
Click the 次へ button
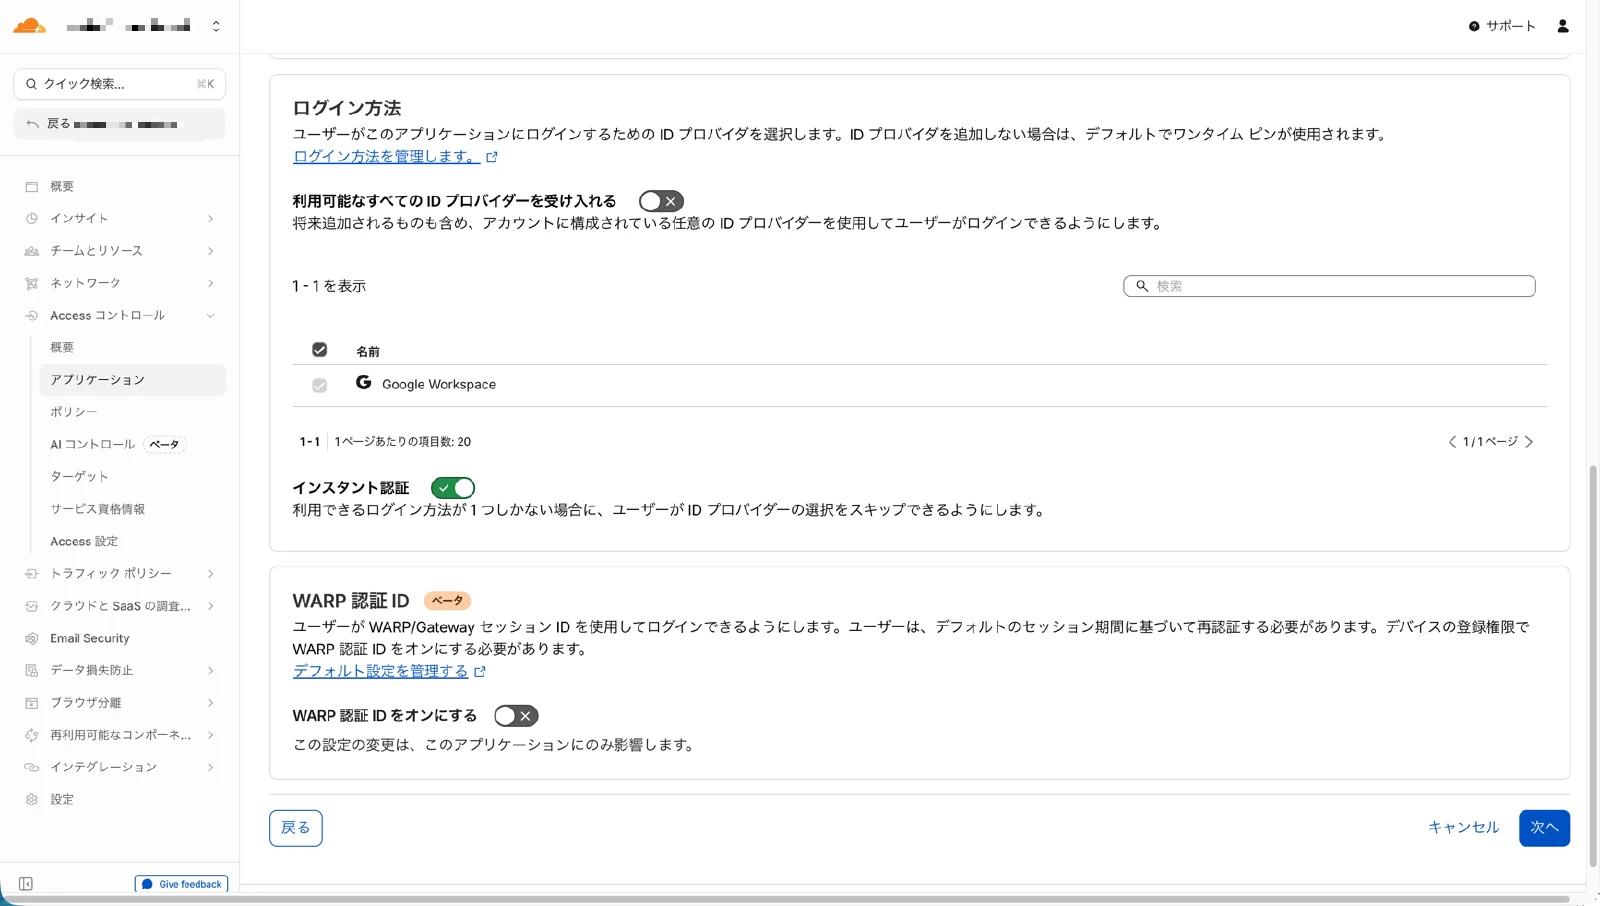tap(1544, 827)
